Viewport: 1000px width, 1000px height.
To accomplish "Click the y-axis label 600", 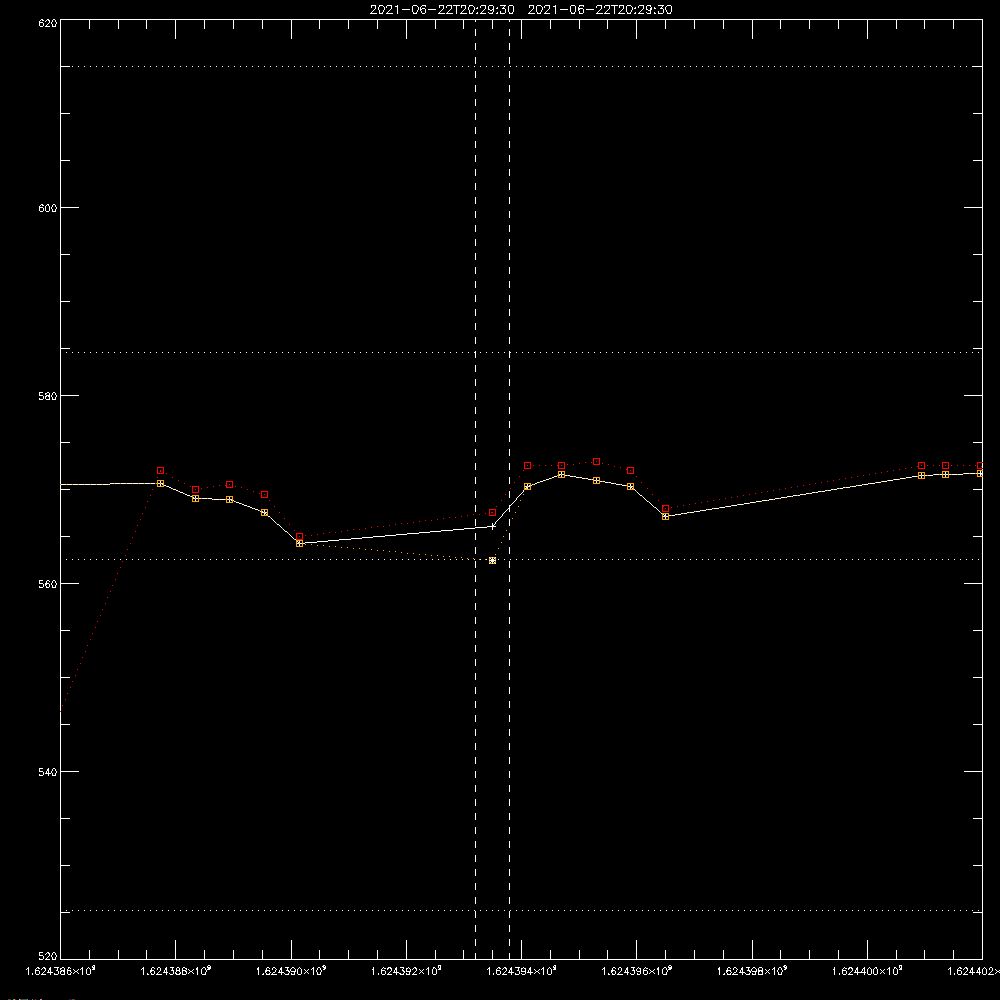I will coord(48,208).
